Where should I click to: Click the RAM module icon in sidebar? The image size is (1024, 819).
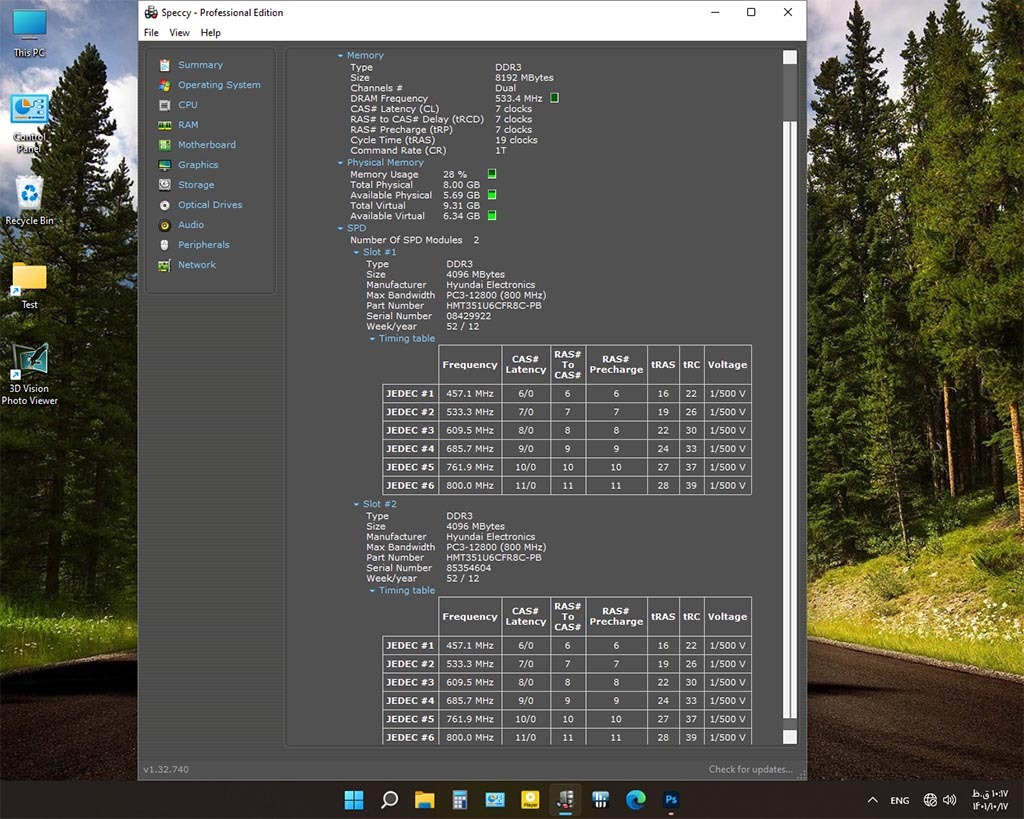[x=165, y=125]
